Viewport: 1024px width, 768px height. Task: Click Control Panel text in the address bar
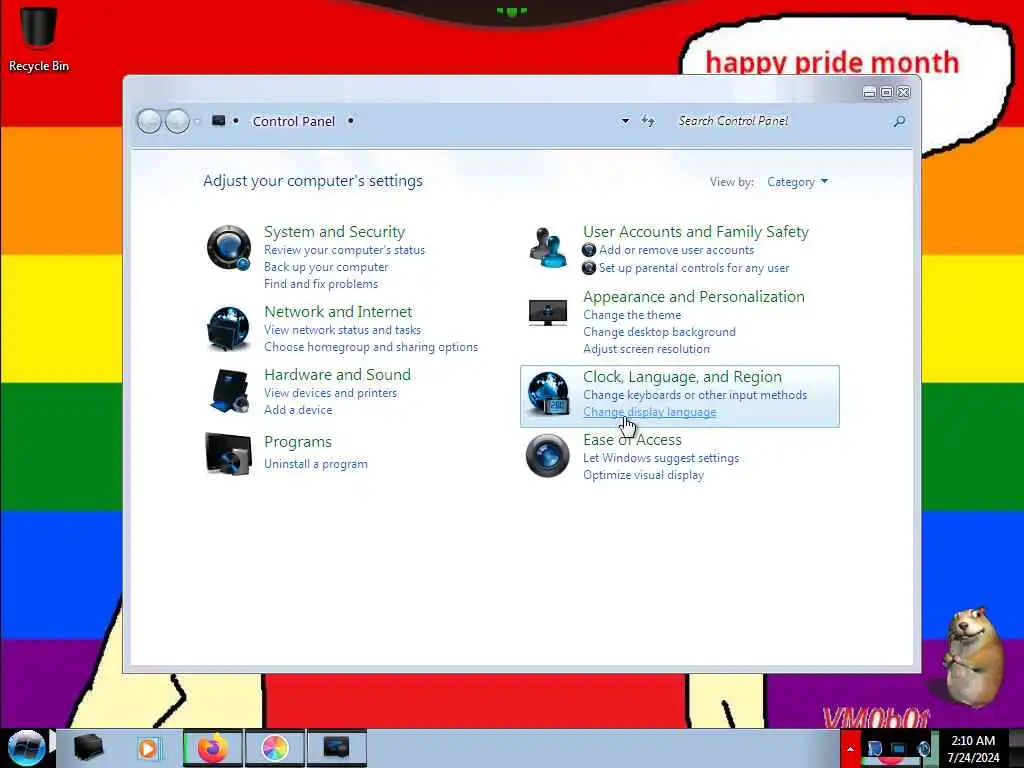pyautogui.click(x=294, y=121)
